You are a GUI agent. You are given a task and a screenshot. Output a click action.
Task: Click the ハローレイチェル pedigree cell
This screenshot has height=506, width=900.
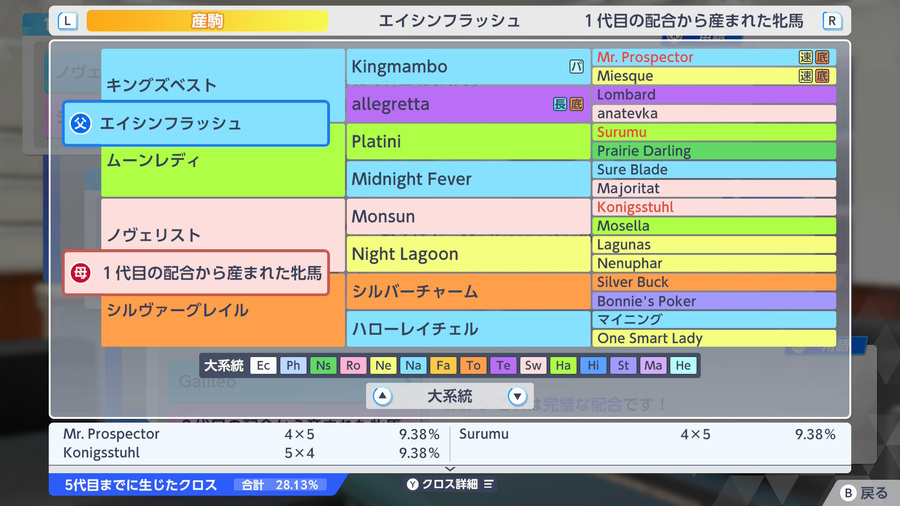468,329
